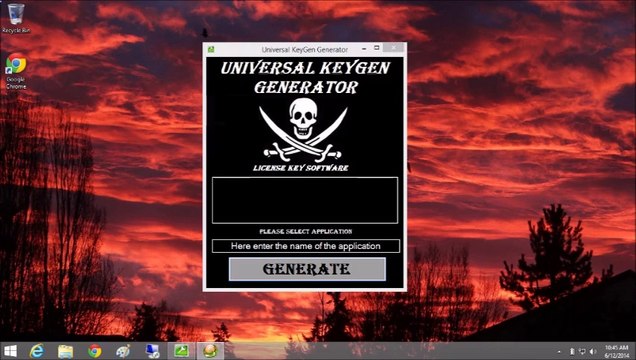This screenshot has height=360, width=636.
Task: Open the taskbar clock and date
Action: [x=617, y=351]
